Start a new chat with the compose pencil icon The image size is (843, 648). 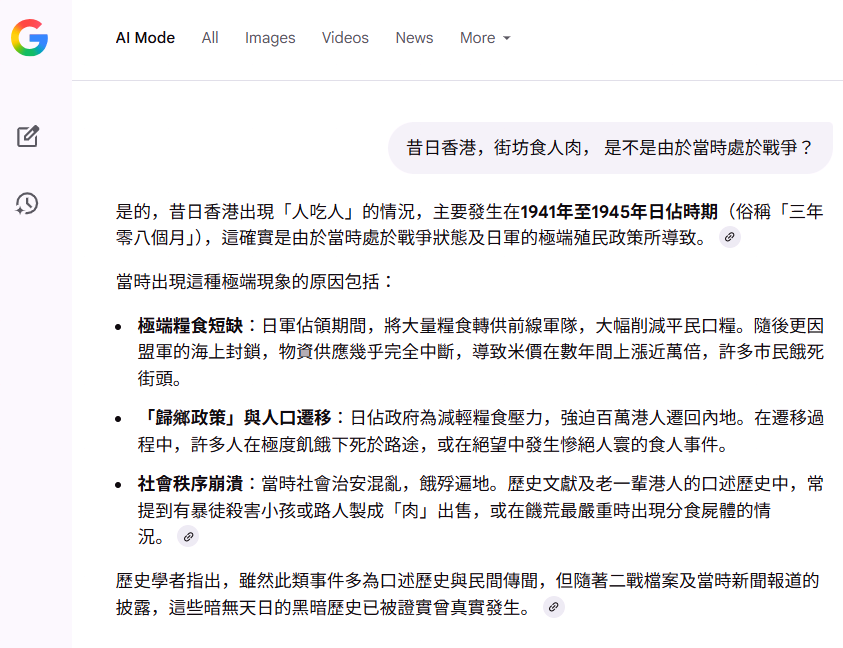click(28, 137)
